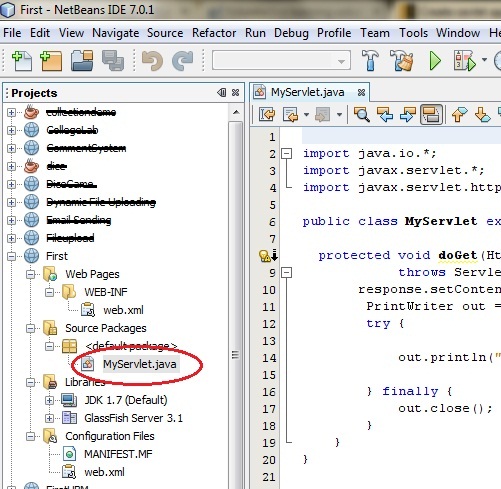Open the View menu

pyautogui.click(x=71, y=33)
